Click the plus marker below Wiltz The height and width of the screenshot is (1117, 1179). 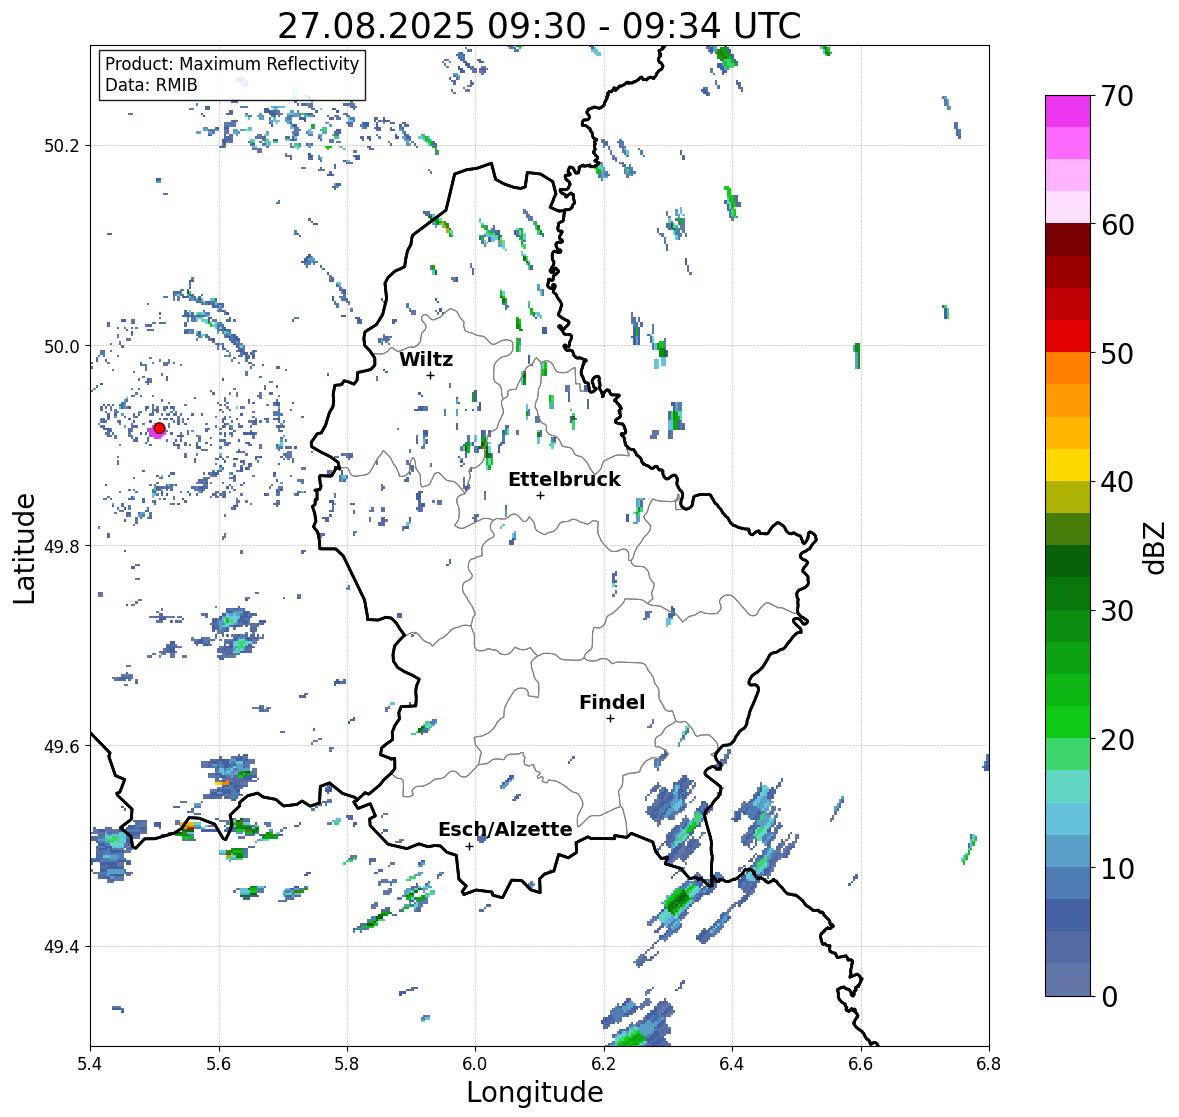(430, 375)
